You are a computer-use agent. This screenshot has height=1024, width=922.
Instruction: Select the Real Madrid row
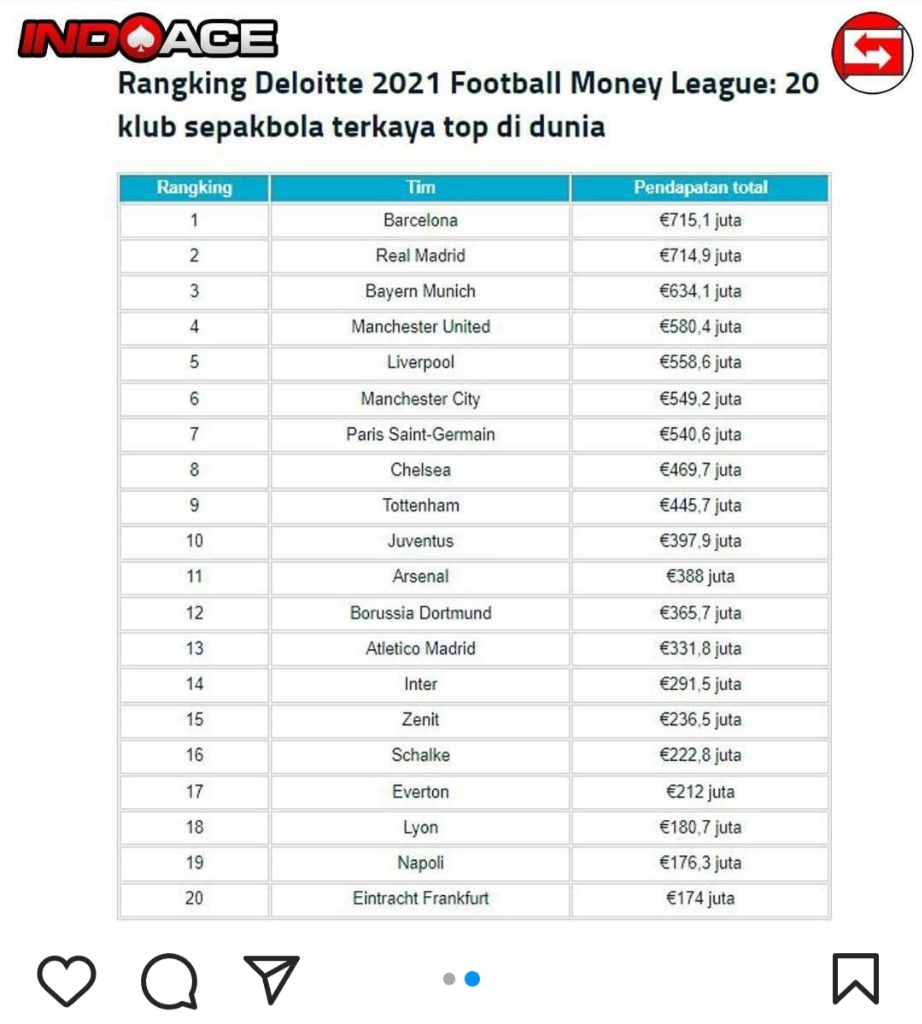pos(420,256)
